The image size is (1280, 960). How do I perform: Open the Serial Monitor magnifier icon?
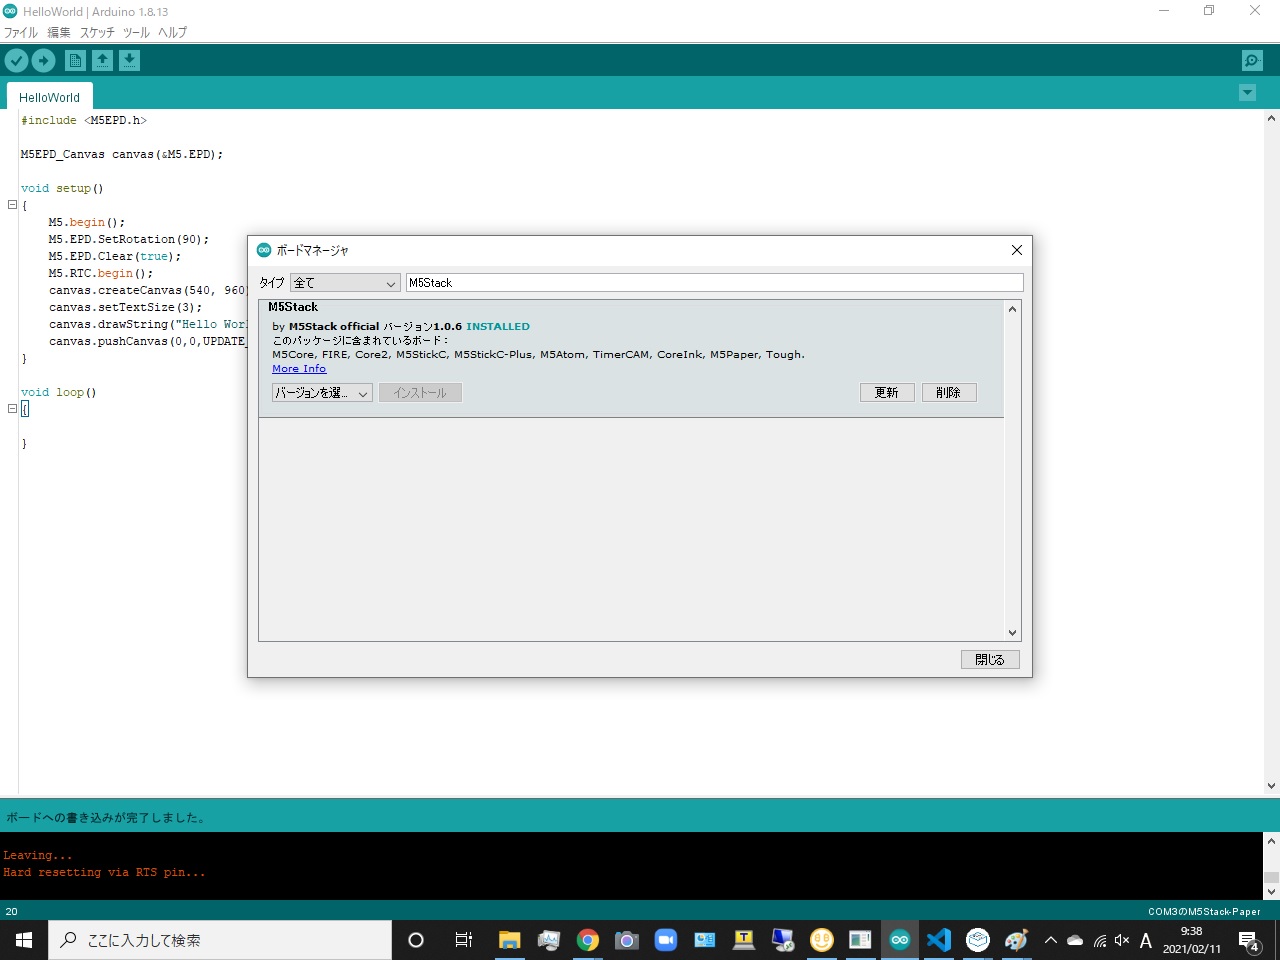(x=1252, y=61)
